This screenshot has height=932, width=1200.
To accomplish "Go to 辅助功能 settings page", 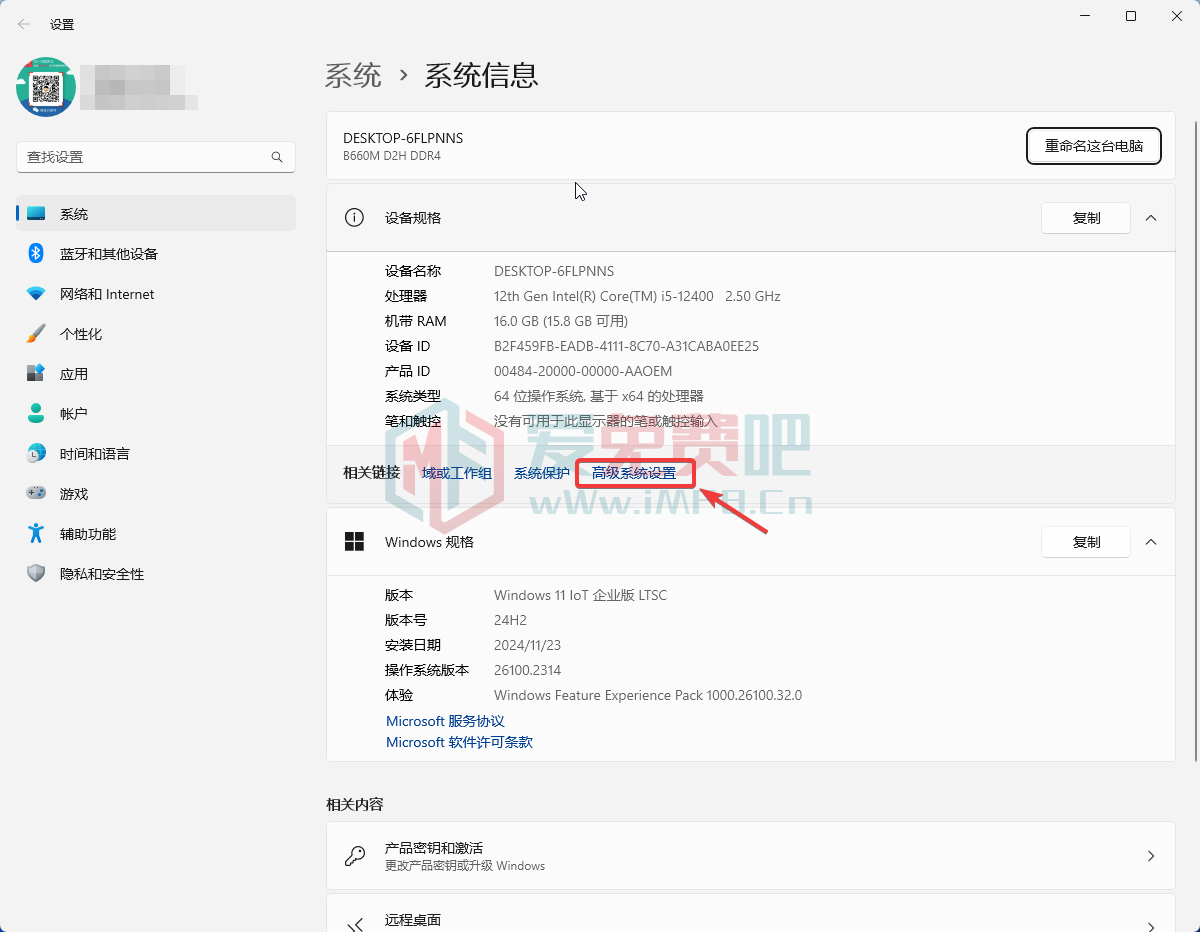I will [156, 534].
